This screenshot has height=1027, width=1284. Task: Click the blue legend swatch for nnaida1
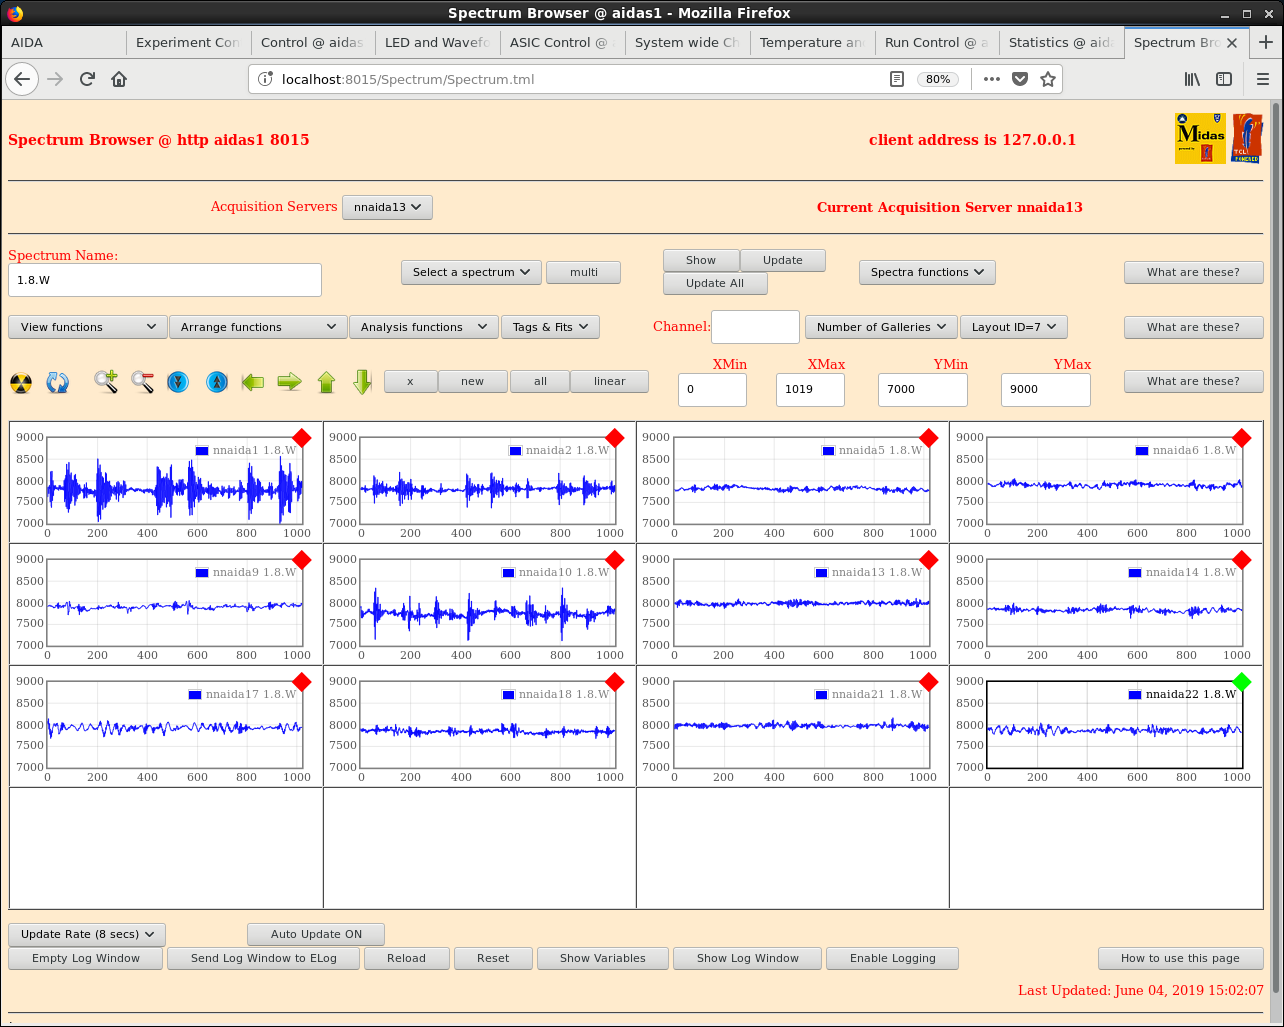coord(202,451)
